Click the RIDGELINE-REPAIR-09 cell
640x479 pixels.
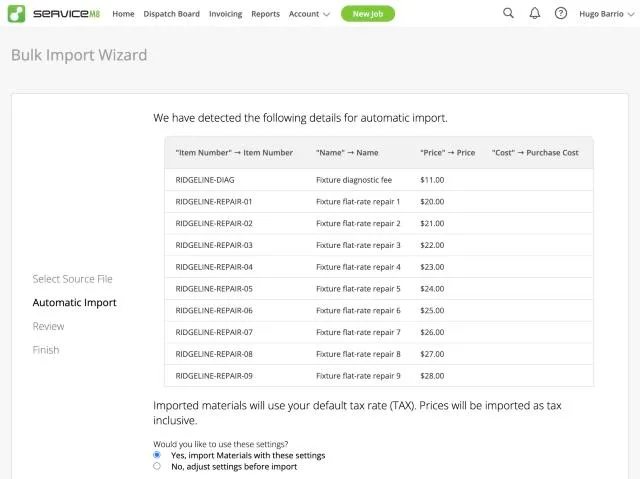[x=214, y=376]
